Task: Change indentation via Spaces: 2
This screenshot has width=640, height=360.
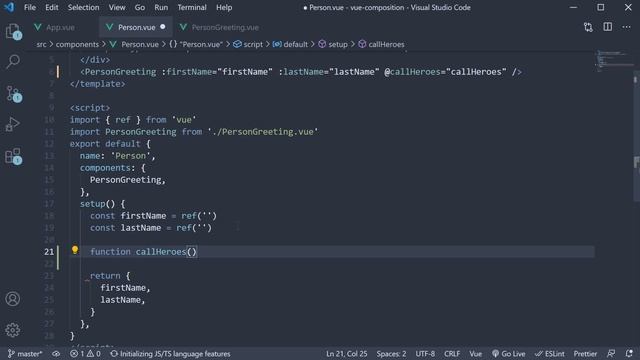Action: [x=391, y=354]
